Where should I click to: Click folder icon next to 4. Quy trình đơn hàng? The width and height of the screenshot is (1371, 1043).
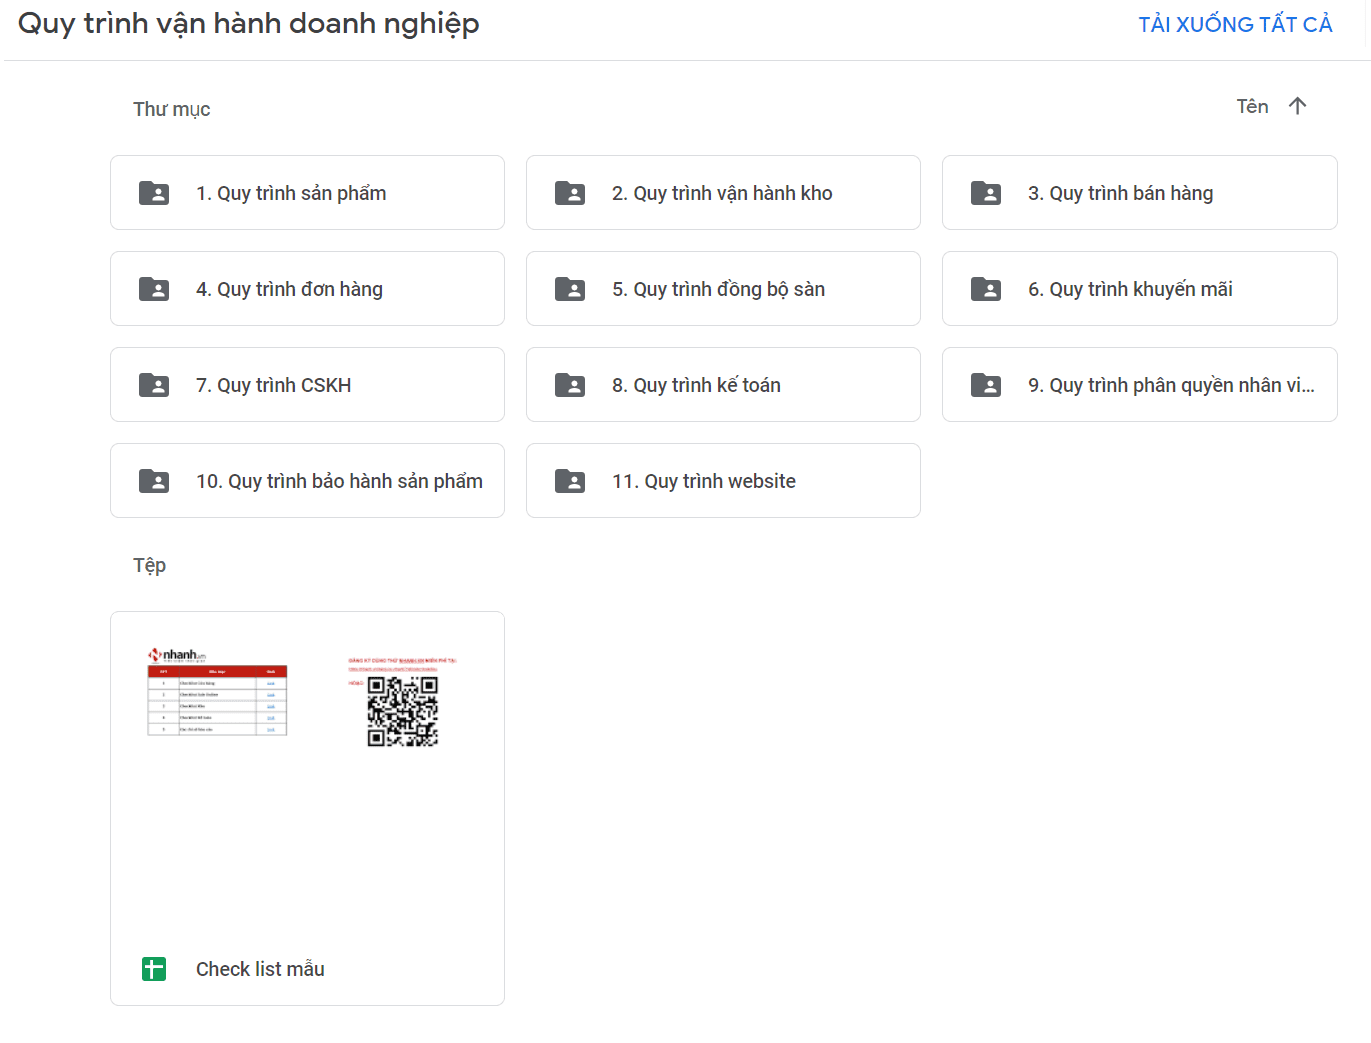click(x=154, y=289)
